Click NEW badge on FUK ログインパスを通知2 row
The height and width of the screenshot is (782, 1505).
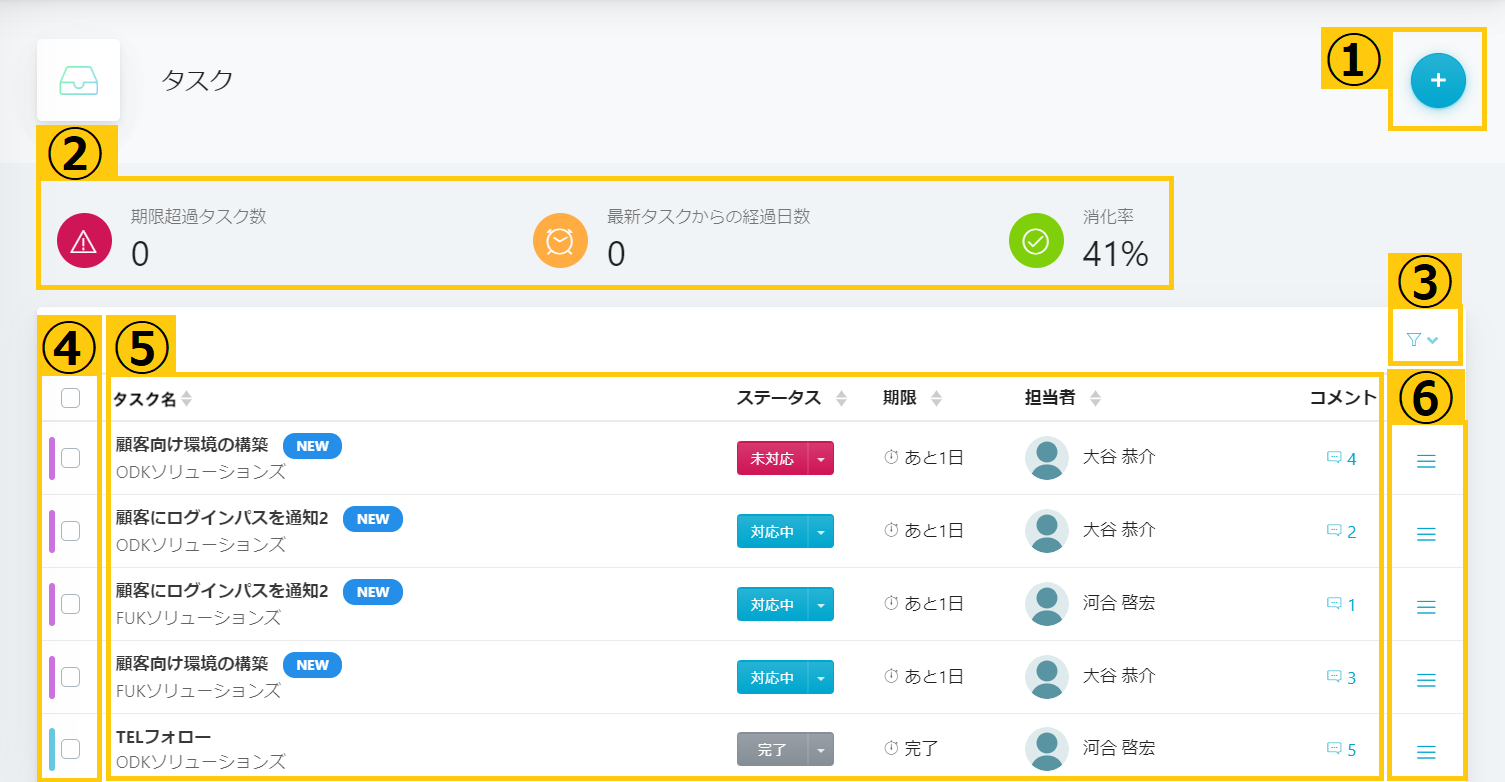(x=373, y=592)
